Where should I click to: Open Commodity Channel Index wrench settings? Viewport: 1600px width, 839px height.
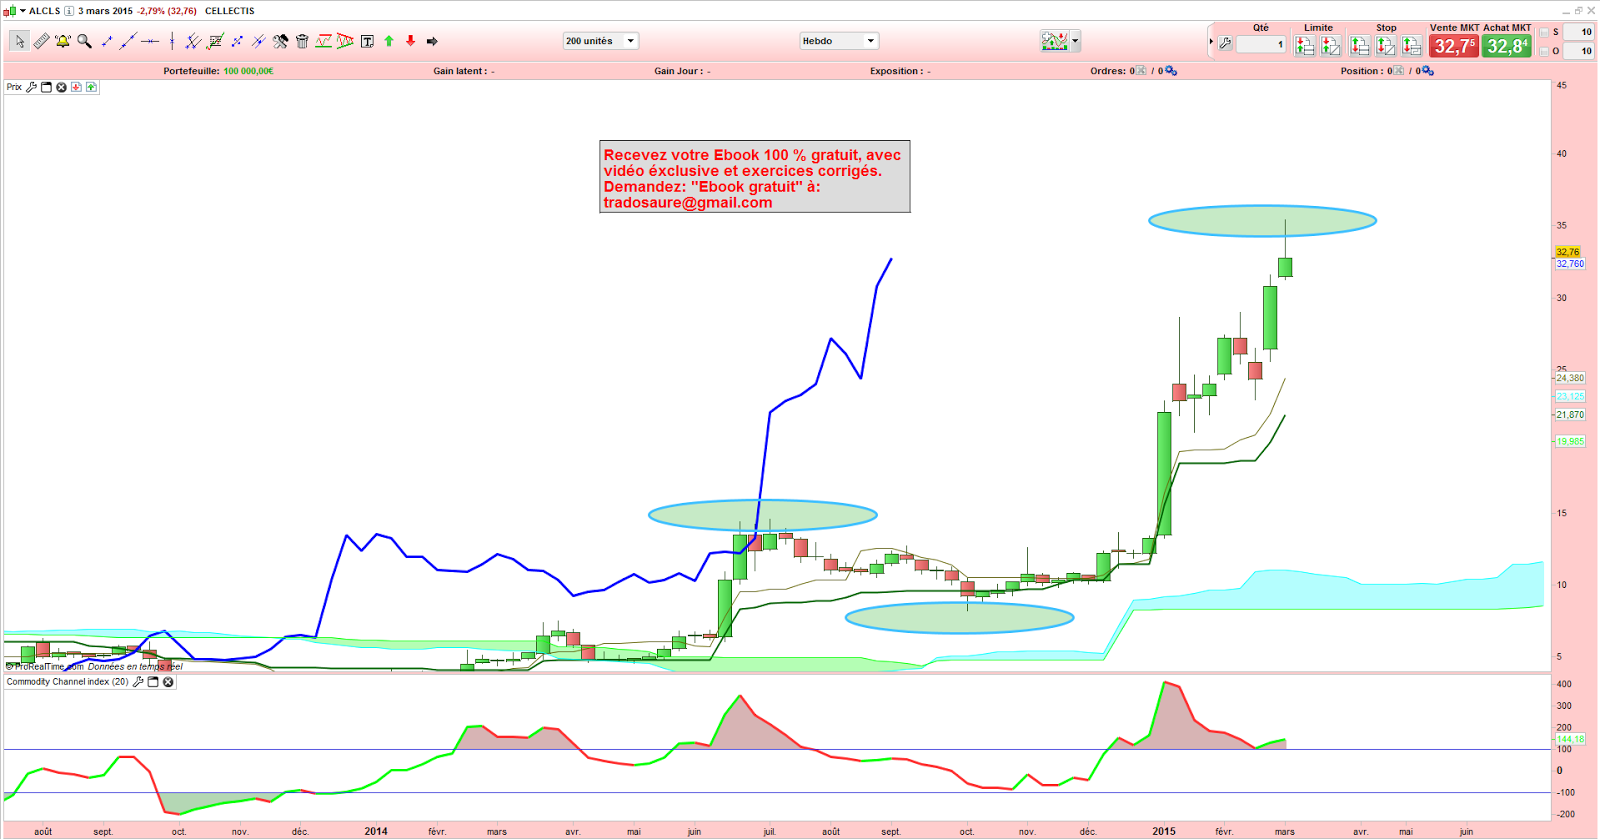[x=138, y=682]
